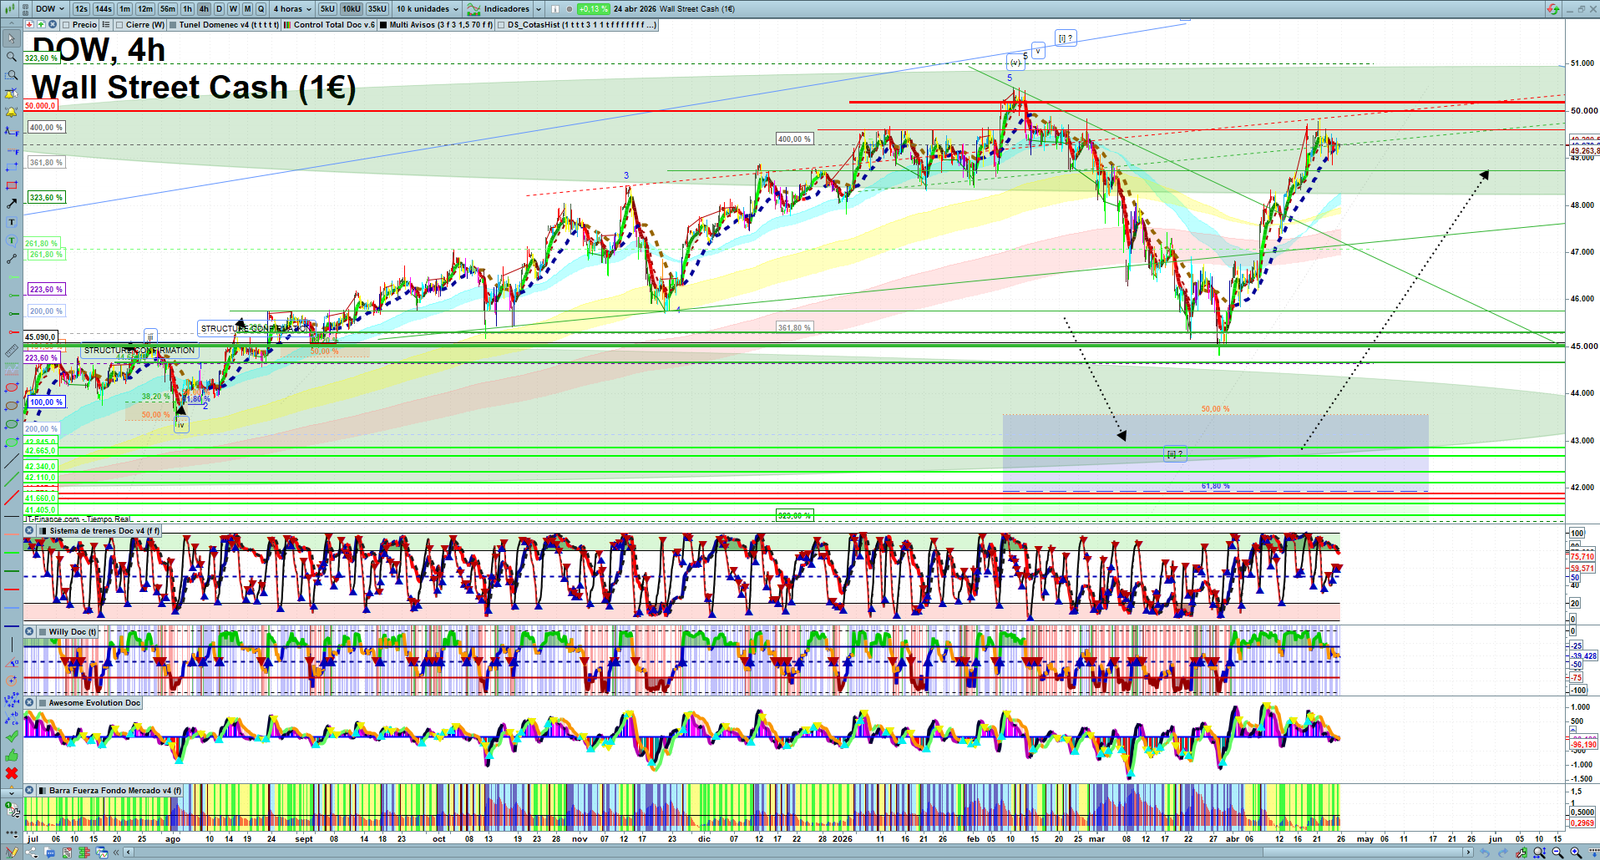Viewport: 1600px width, 860px height.
Task: Click the STRUCTURE CONFIRMATION label near 45.090
Action: pos(140,351)
